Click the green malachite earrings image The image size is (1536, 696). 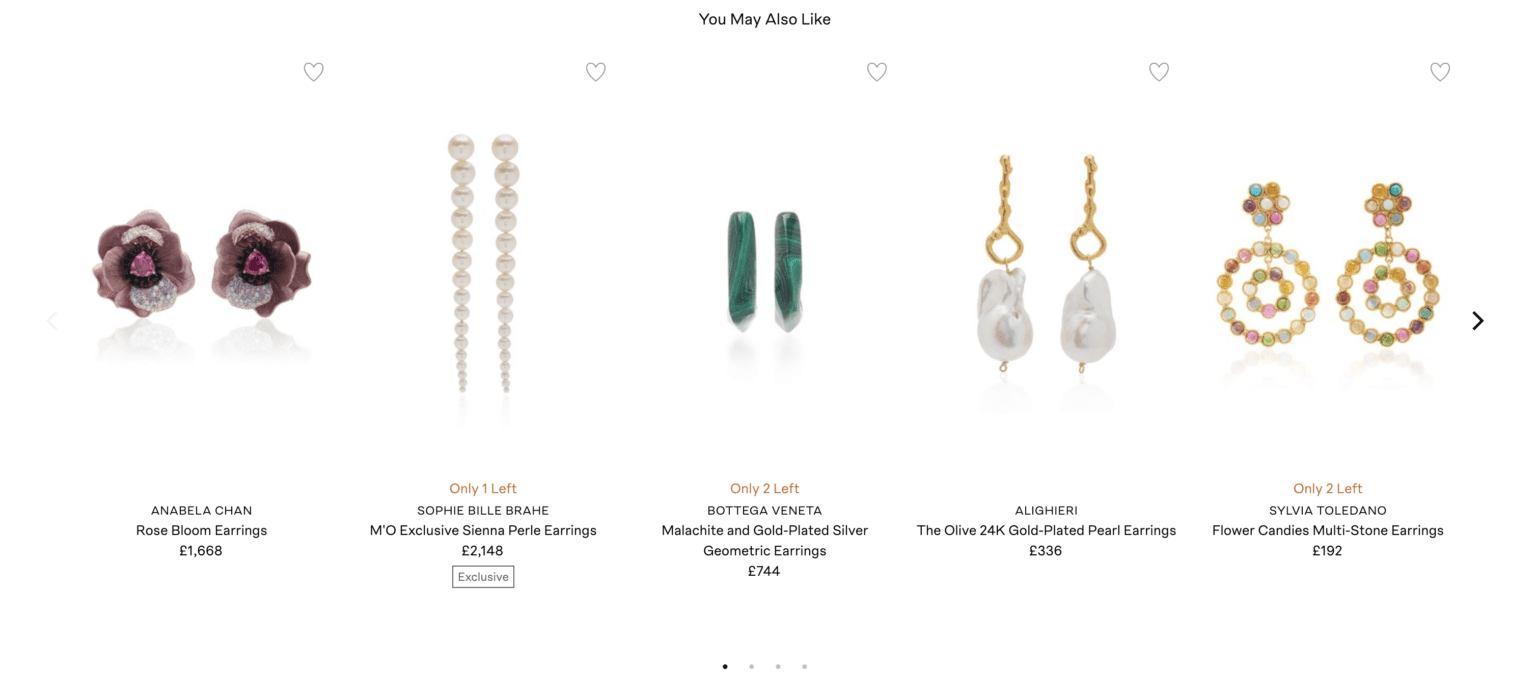point(765,270)
